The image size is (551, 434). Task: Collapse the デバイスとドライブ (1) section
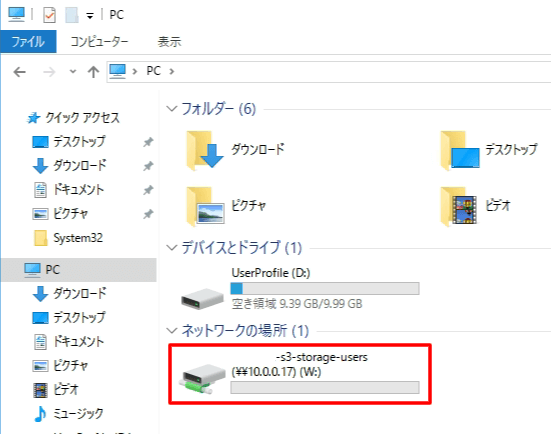[x=171, y=248]
